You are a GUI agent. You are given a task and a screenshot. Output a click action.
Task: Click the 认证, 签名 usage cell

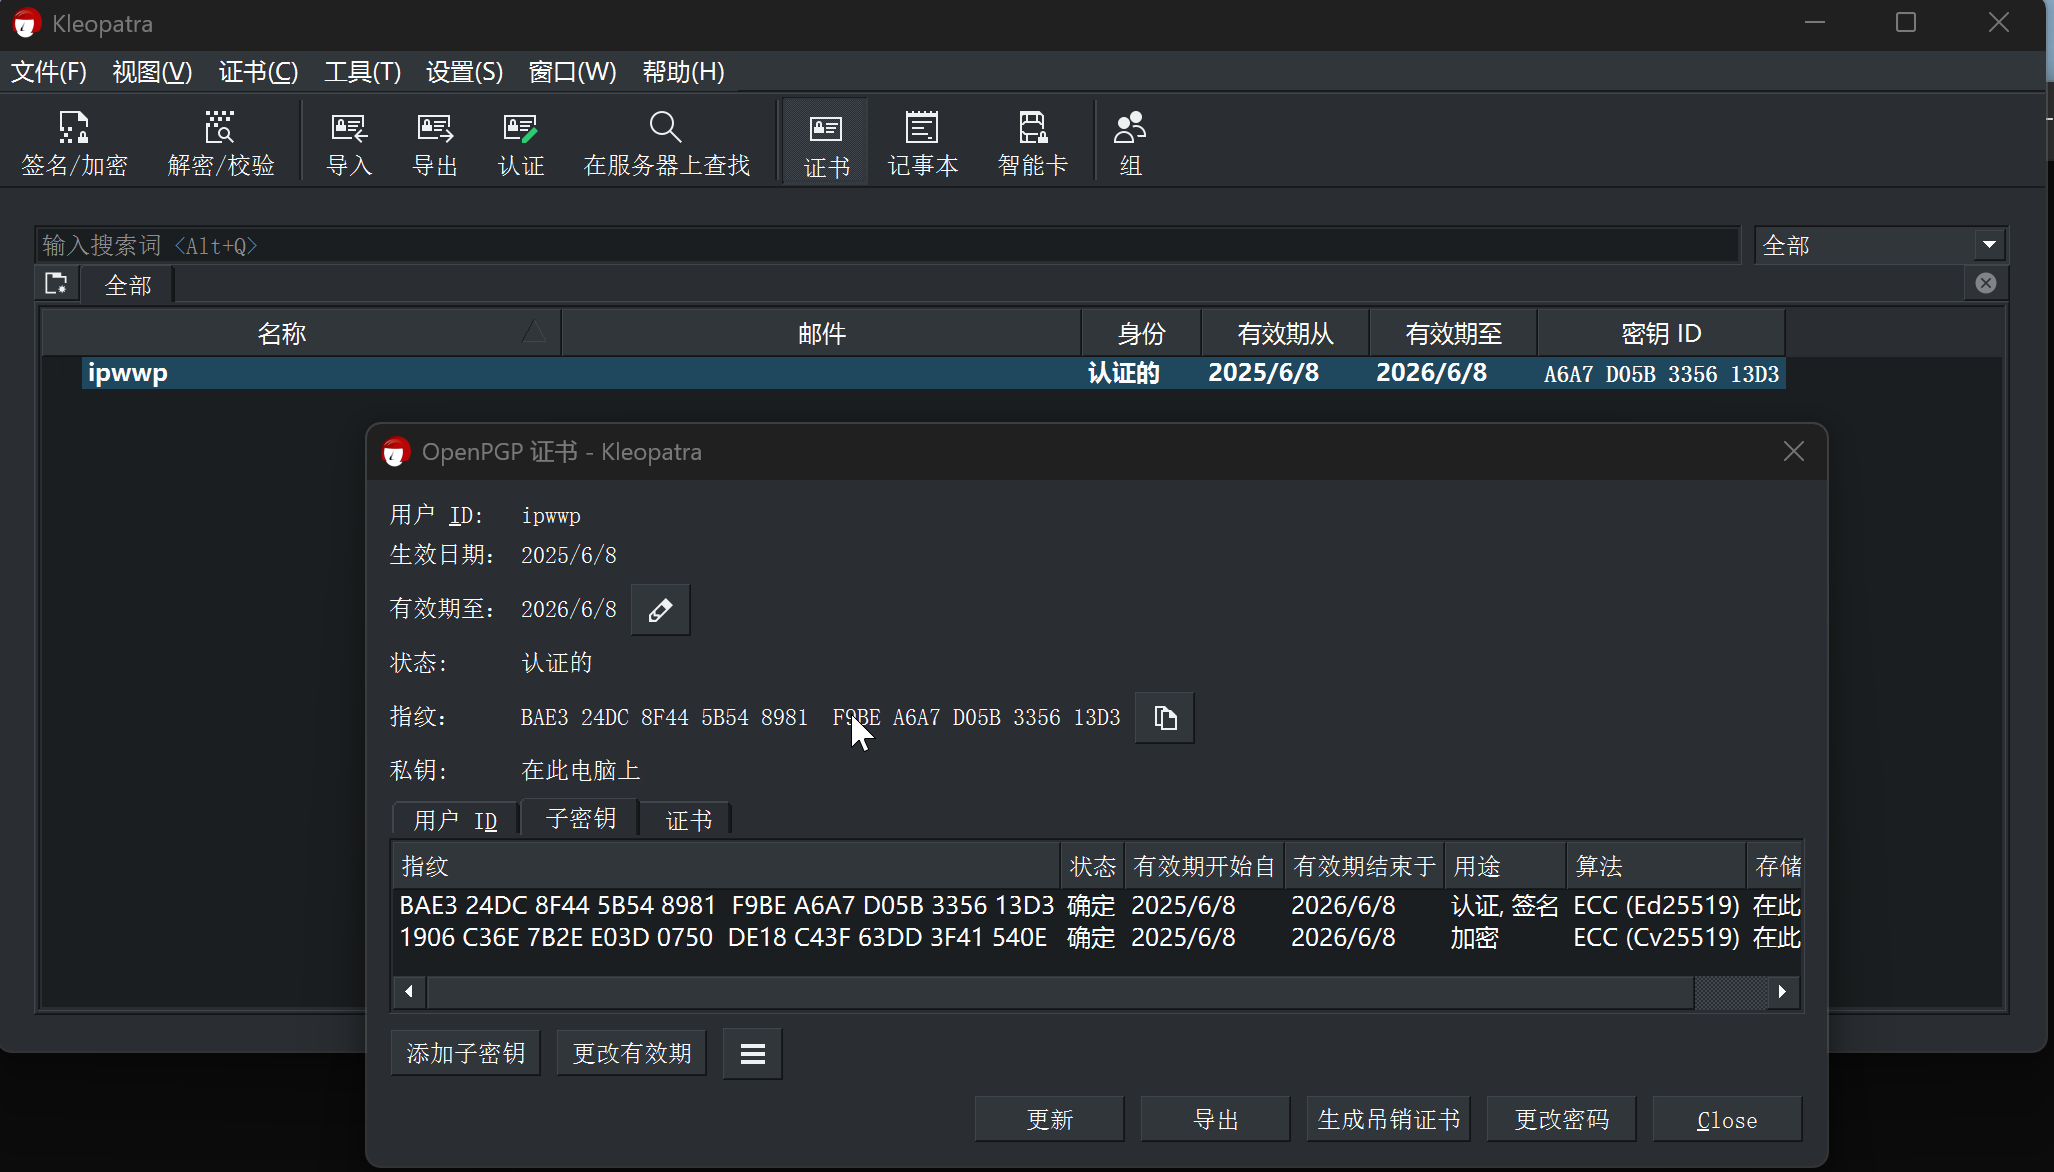click(x=1505, y=905)
